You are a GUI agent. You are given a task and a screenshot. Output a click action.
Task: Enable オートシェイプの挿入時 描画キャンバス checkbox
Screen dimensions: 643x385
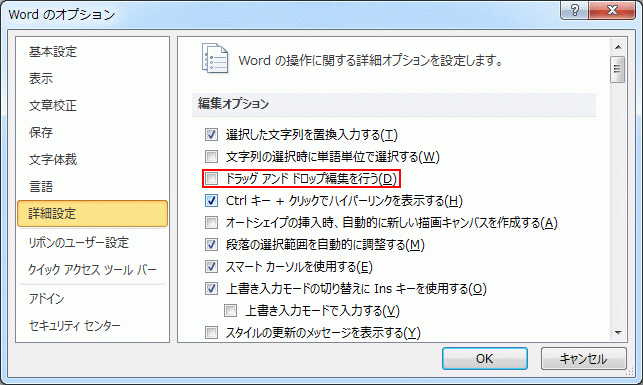pyautogui.click(x=211, y=223)
